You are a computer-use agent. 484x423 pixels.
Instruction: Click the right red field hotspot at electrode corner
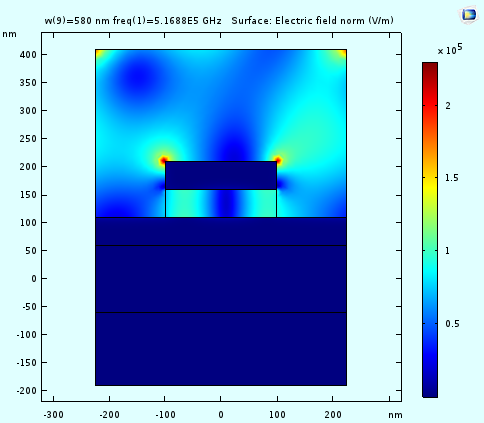(x=278, y=161)
